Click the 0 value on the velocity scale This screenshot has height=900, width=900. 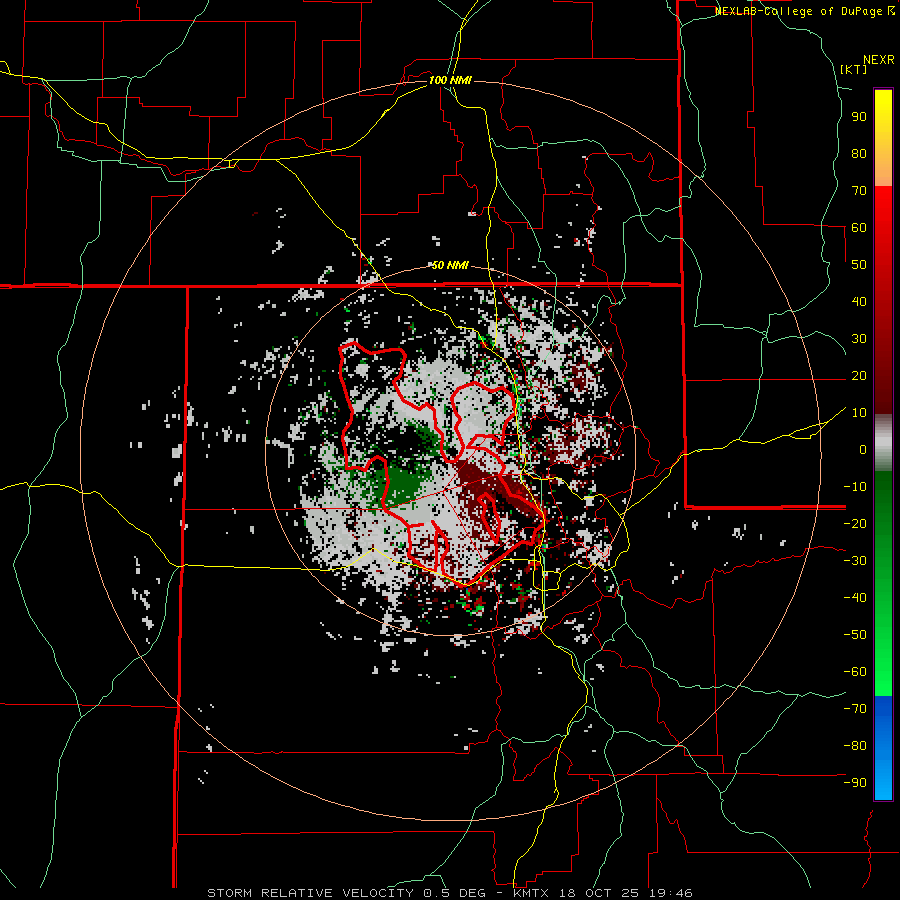(x=863, y=450)
